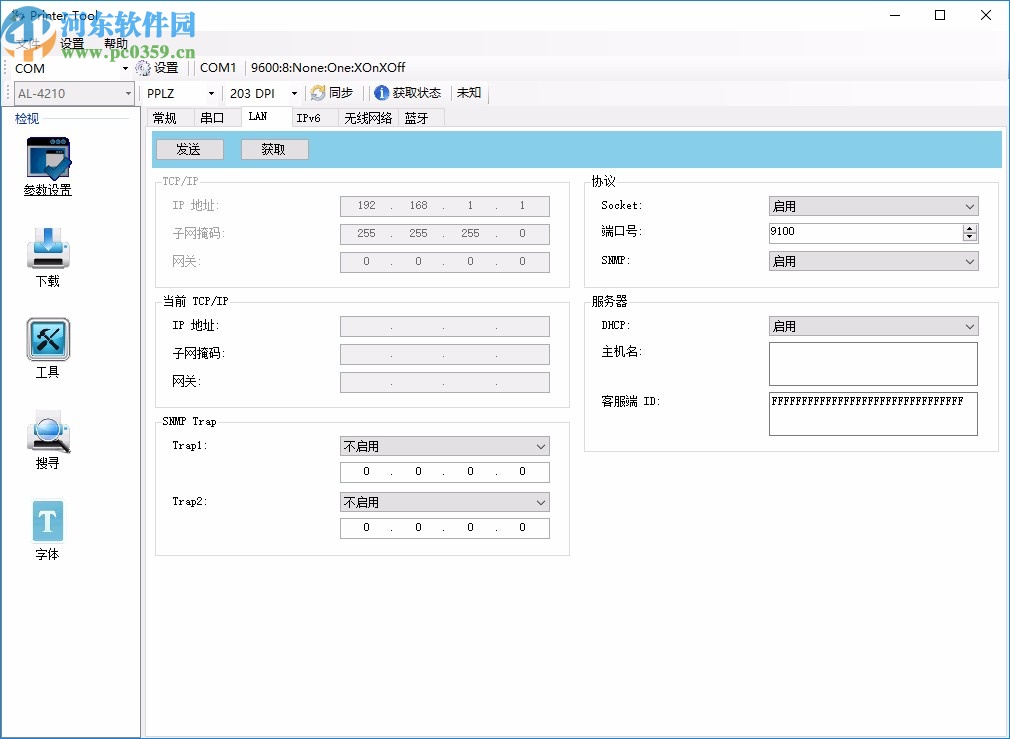The height and width of the screenshot is (739, 1010).
Task: Increase 端口号 using the stepper arrow
Action: 970,227
